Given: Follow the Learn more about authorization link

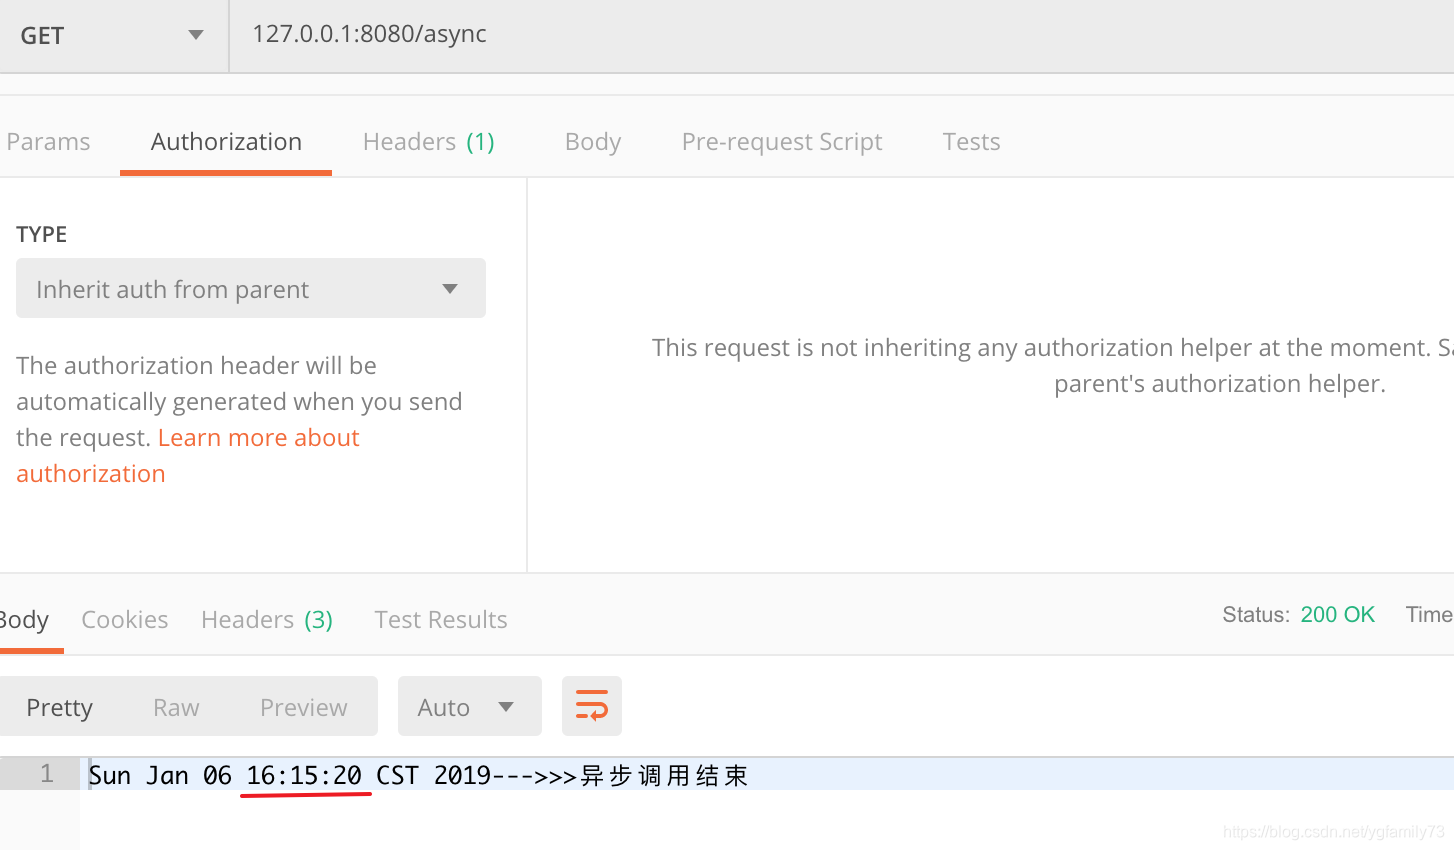Looking at the screenshot, I should tap(188, 456).
